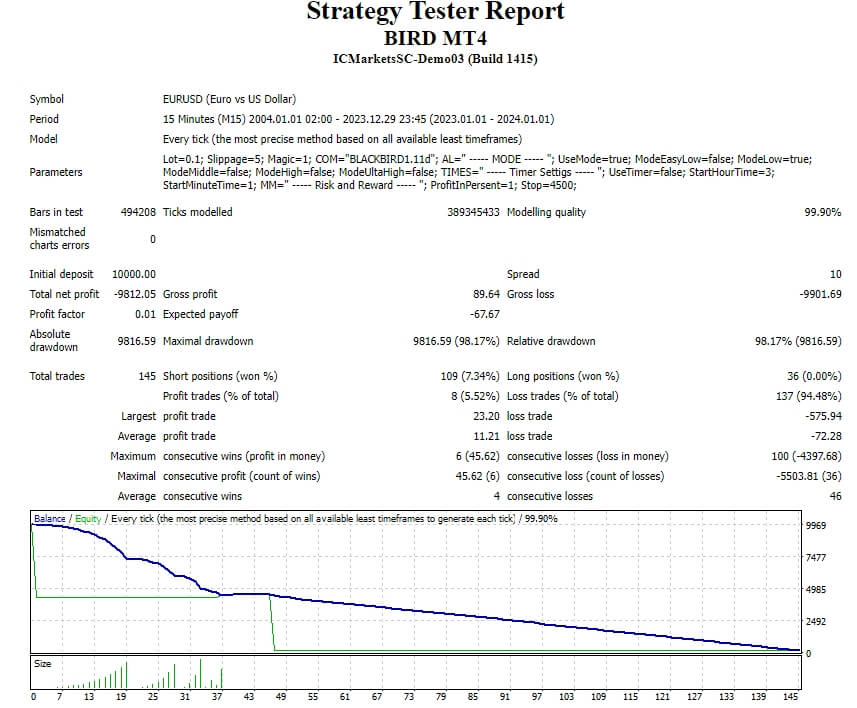Click the green equity drop line on the chart
Viewport: 857px width, 708px height.
pos(269,620)
